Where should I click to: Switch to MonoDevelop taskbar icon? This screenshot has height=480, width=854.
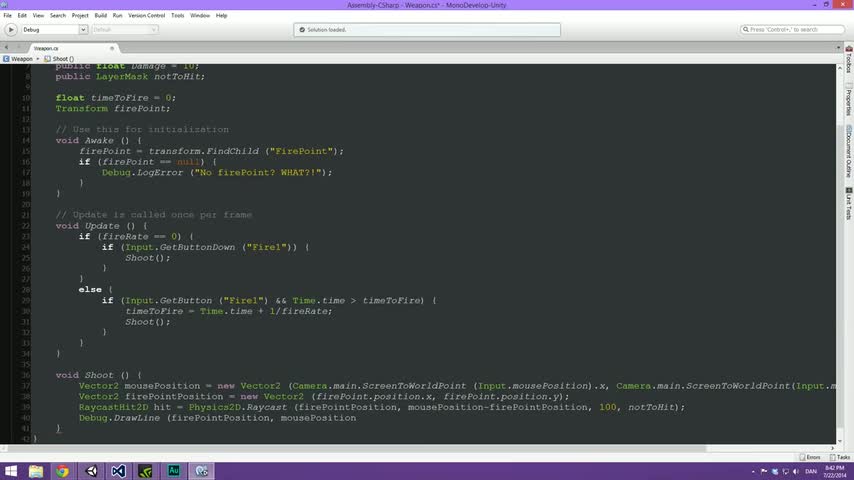pyautogui.click(x=202, y=471)
